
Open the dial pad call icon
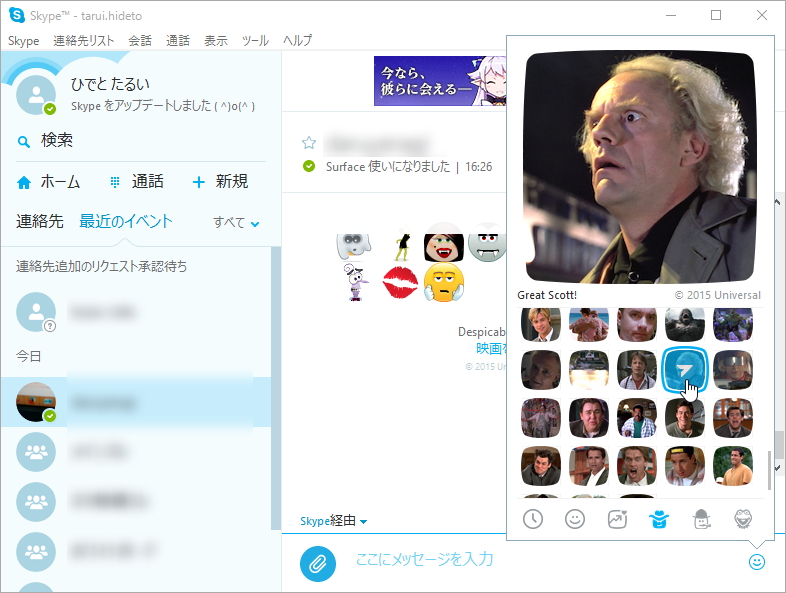(115, 182)
